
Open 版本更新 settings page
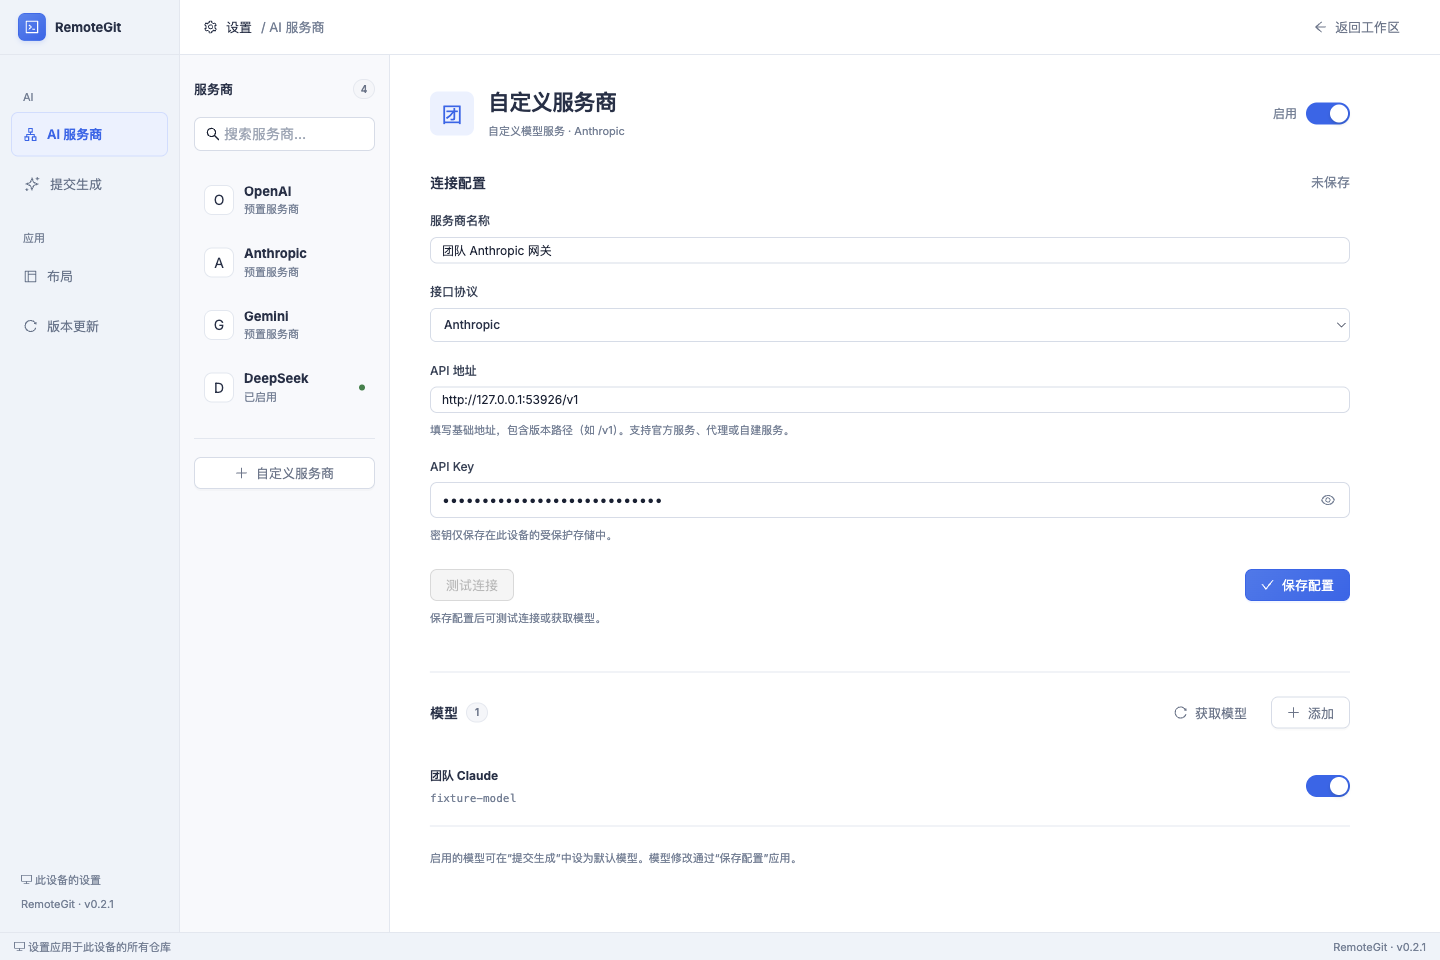point(89,326)
